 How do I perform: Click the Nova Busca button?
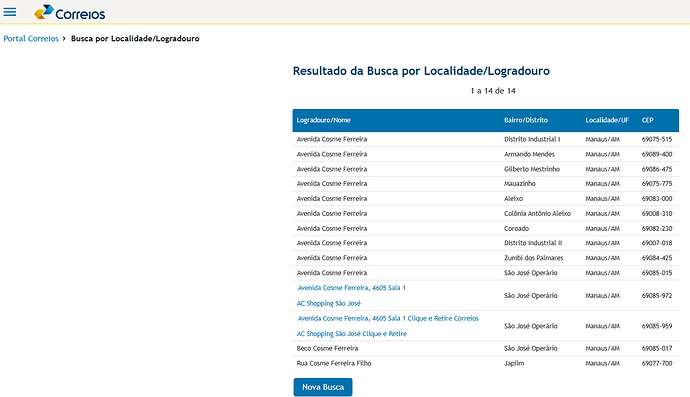(323, 387)
